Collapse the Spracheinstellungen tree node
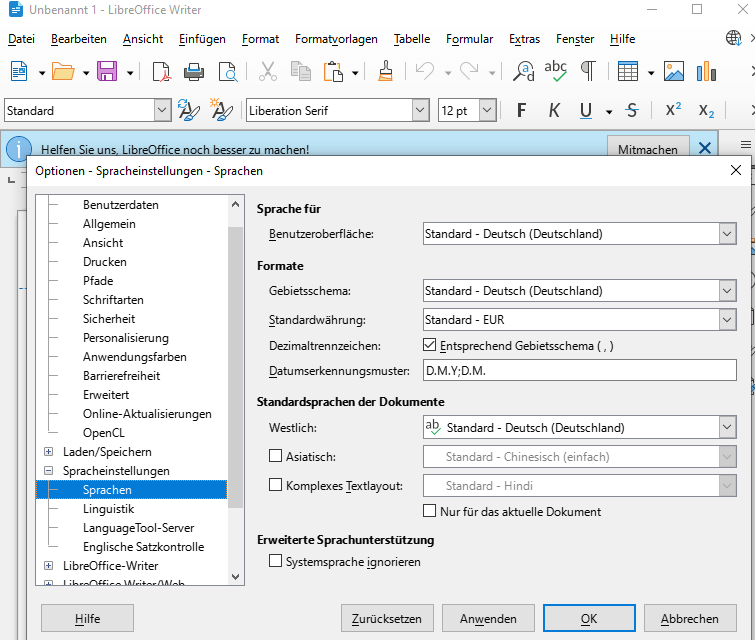The width and height of the screenshot is (755, 640). click(48, 470)
